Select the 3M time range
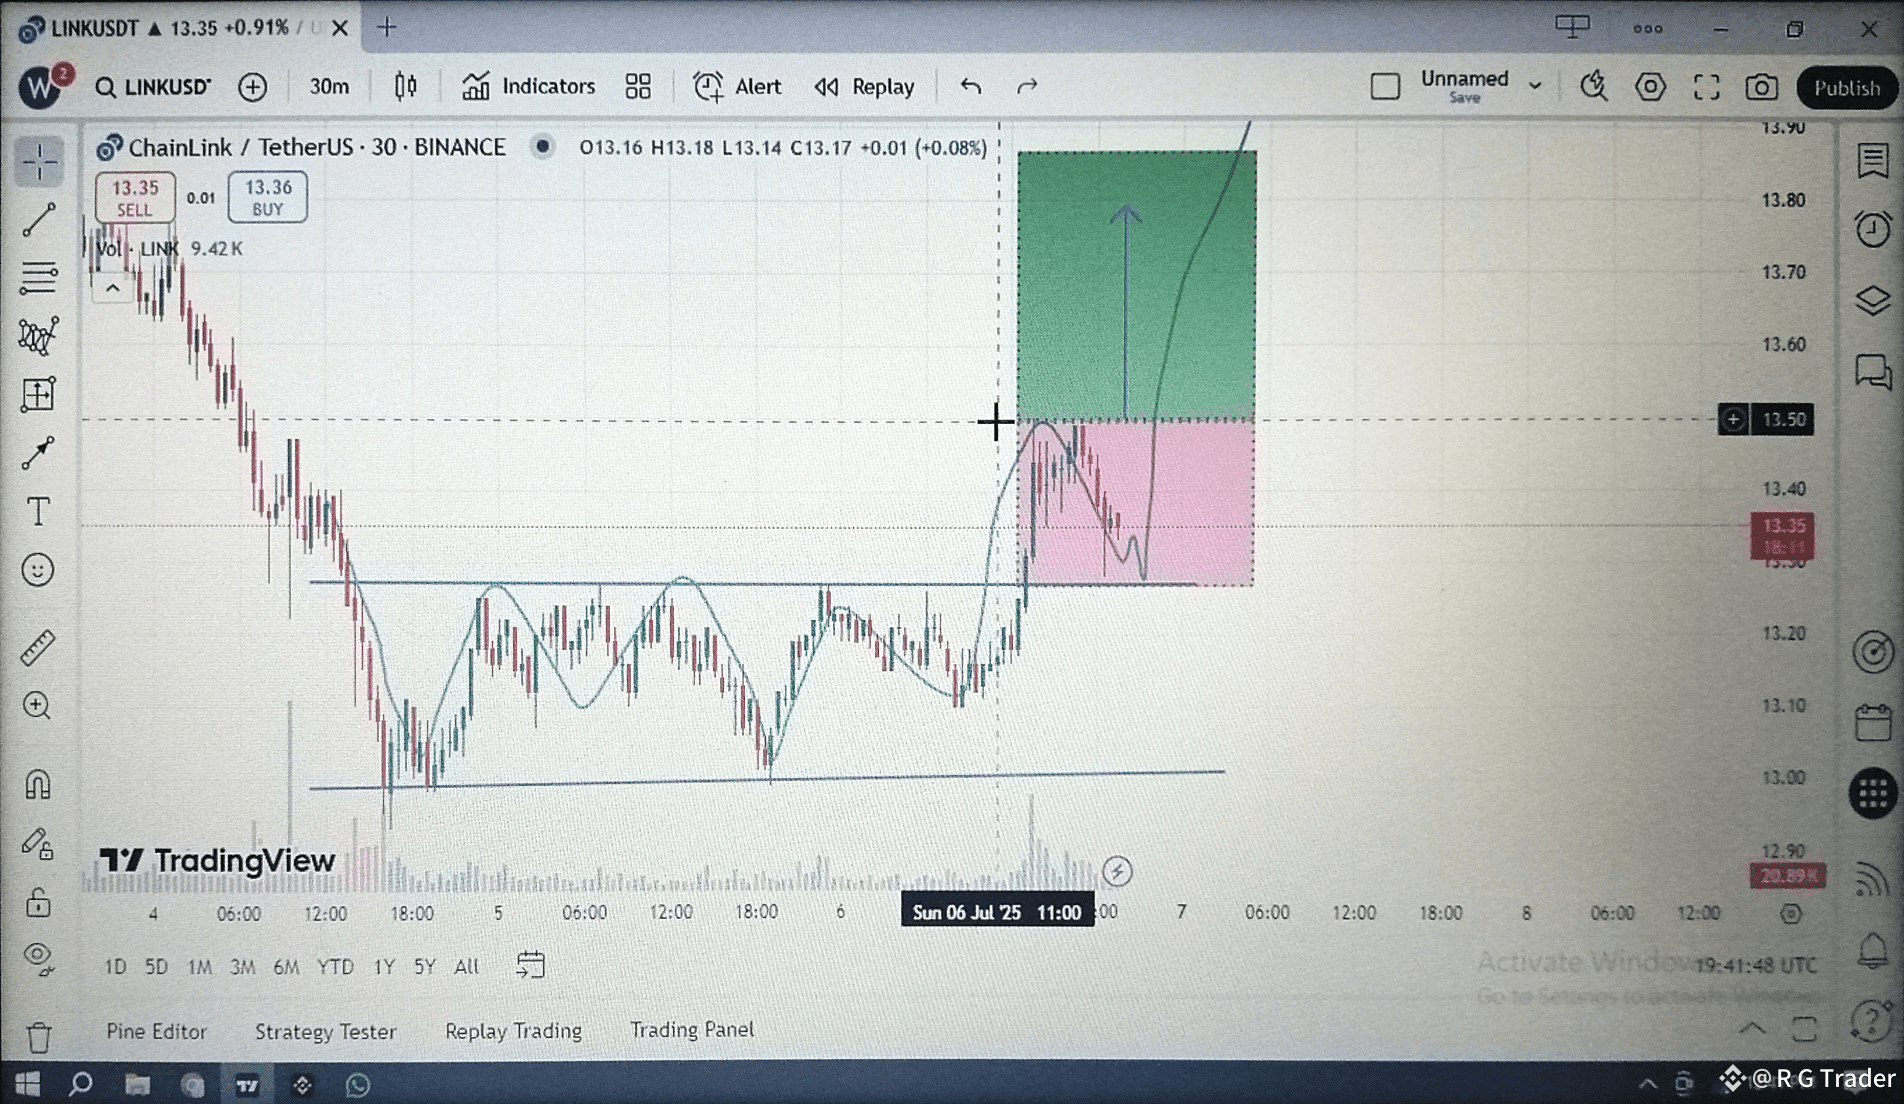Viewport: 1904px width, 1104px height. 243,967
